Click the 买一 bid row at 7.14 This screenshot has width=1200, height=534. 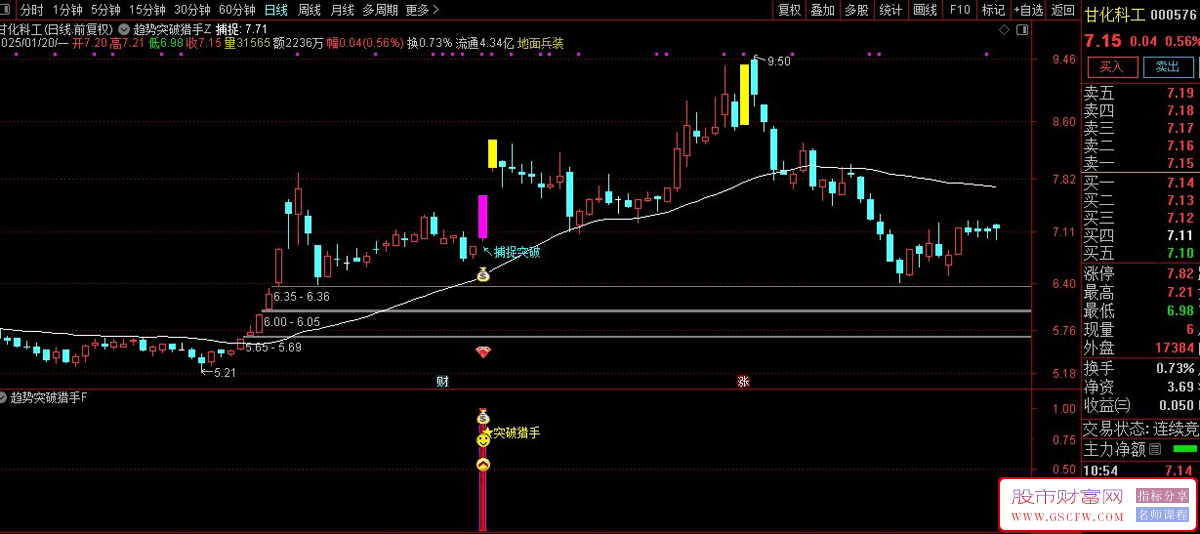click(x=1140, y=182)
